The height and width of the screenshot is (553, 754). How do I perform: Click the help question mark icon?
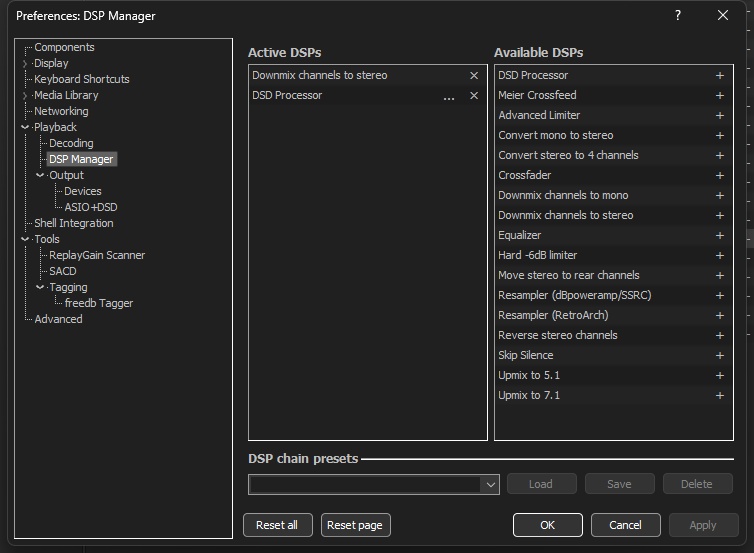[x=678, y=15]
